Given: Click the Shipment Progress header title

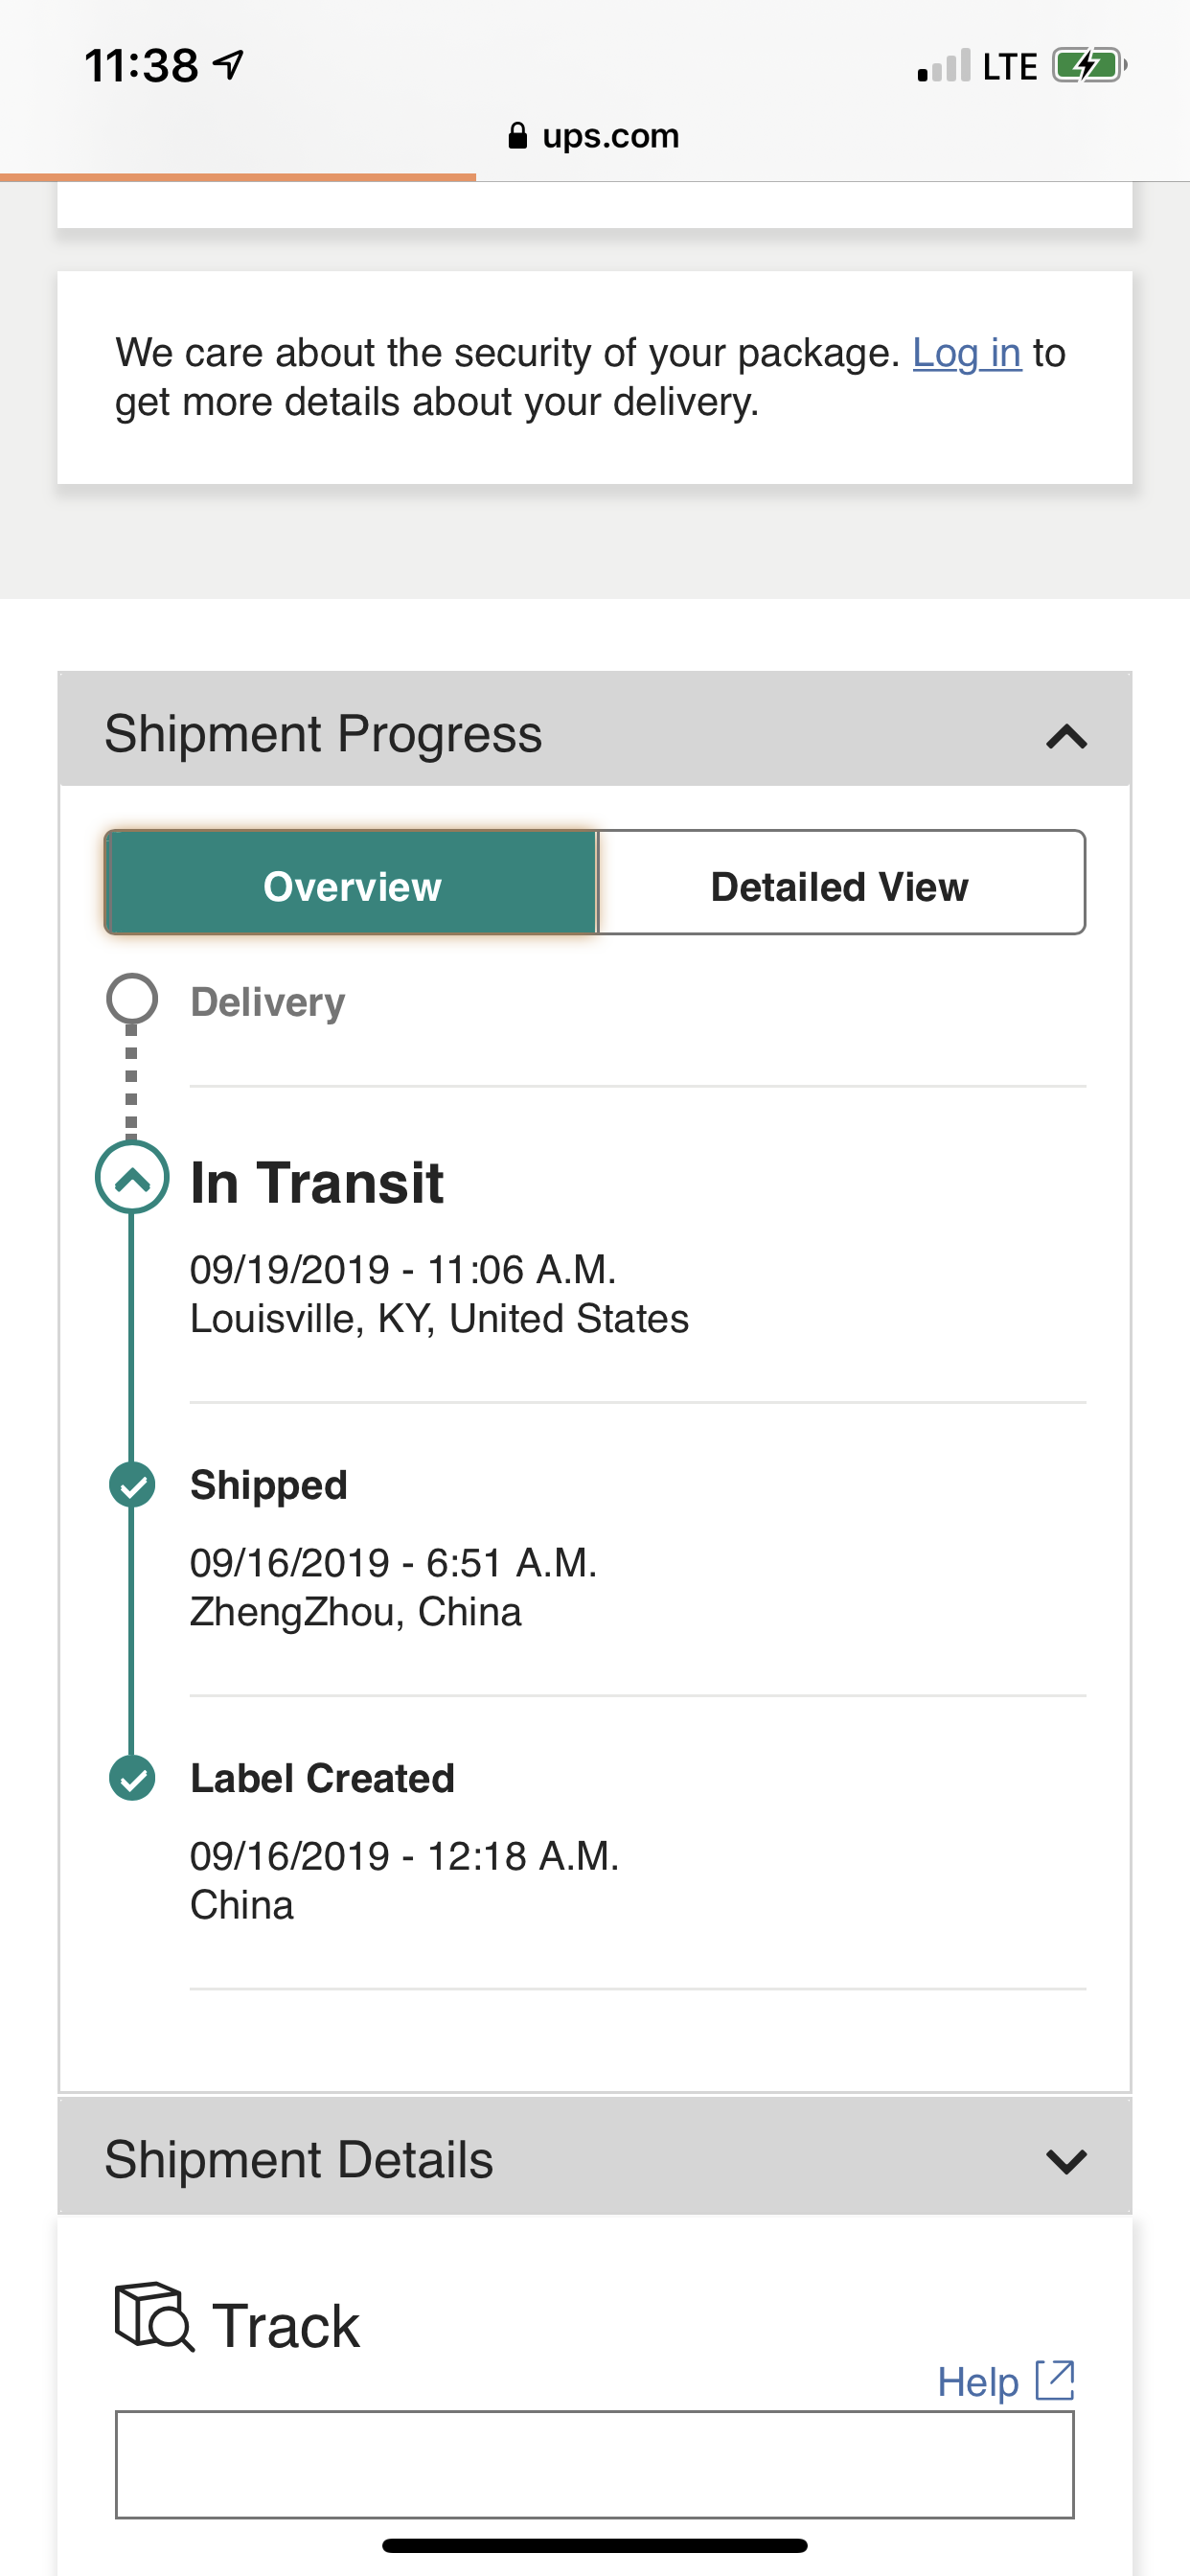Looking at the screenshot, I should 323,733.
